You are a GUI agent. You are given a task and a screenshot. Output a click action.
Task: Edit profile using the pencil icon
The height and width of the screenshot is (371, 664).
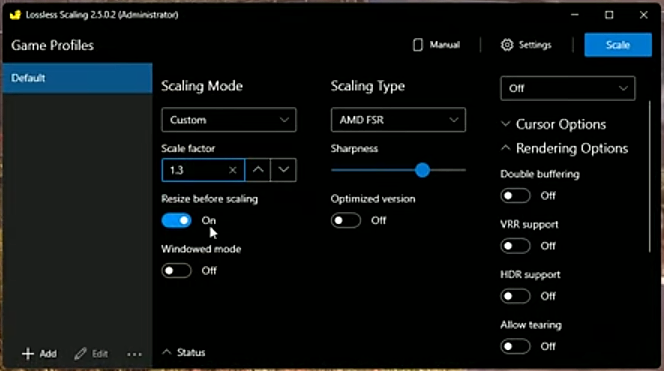80,354
